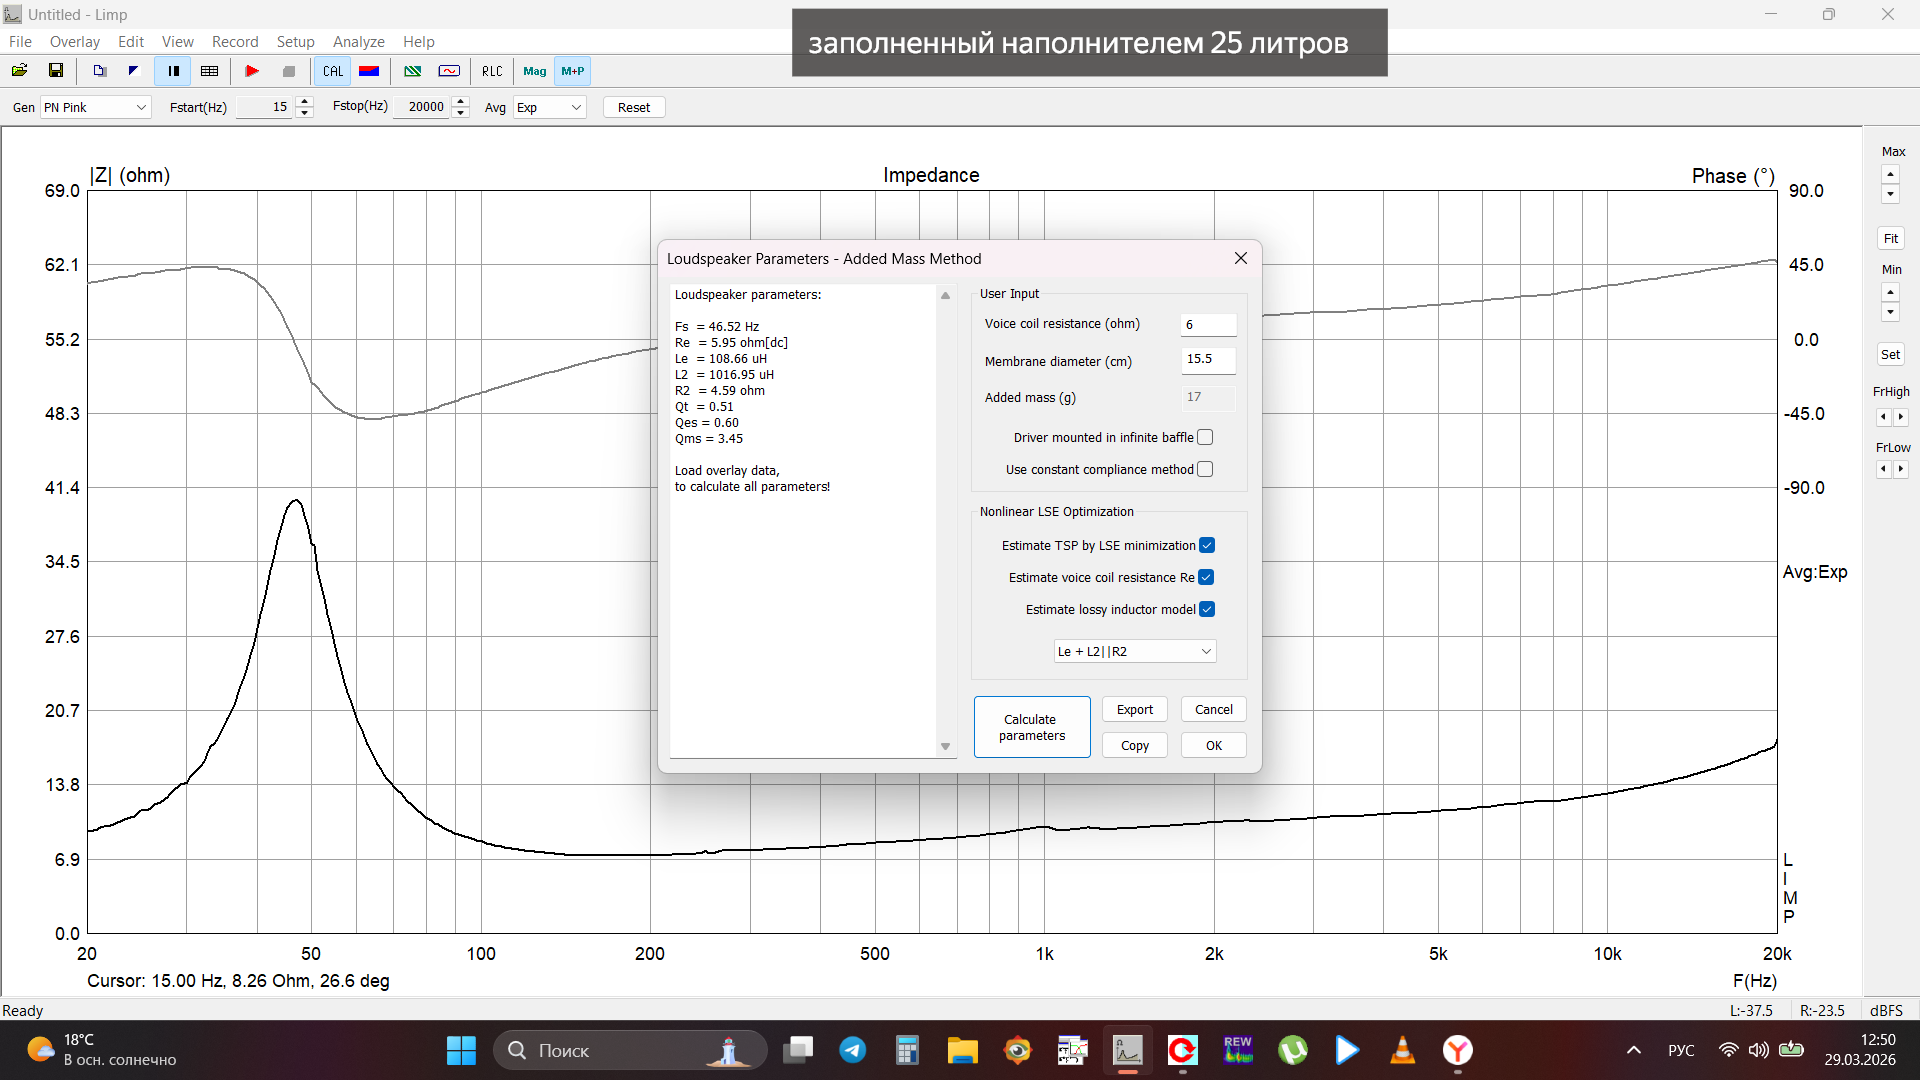Toggle the CAL calibration toolbar button
The image size is (1920, 1080).
333,71
